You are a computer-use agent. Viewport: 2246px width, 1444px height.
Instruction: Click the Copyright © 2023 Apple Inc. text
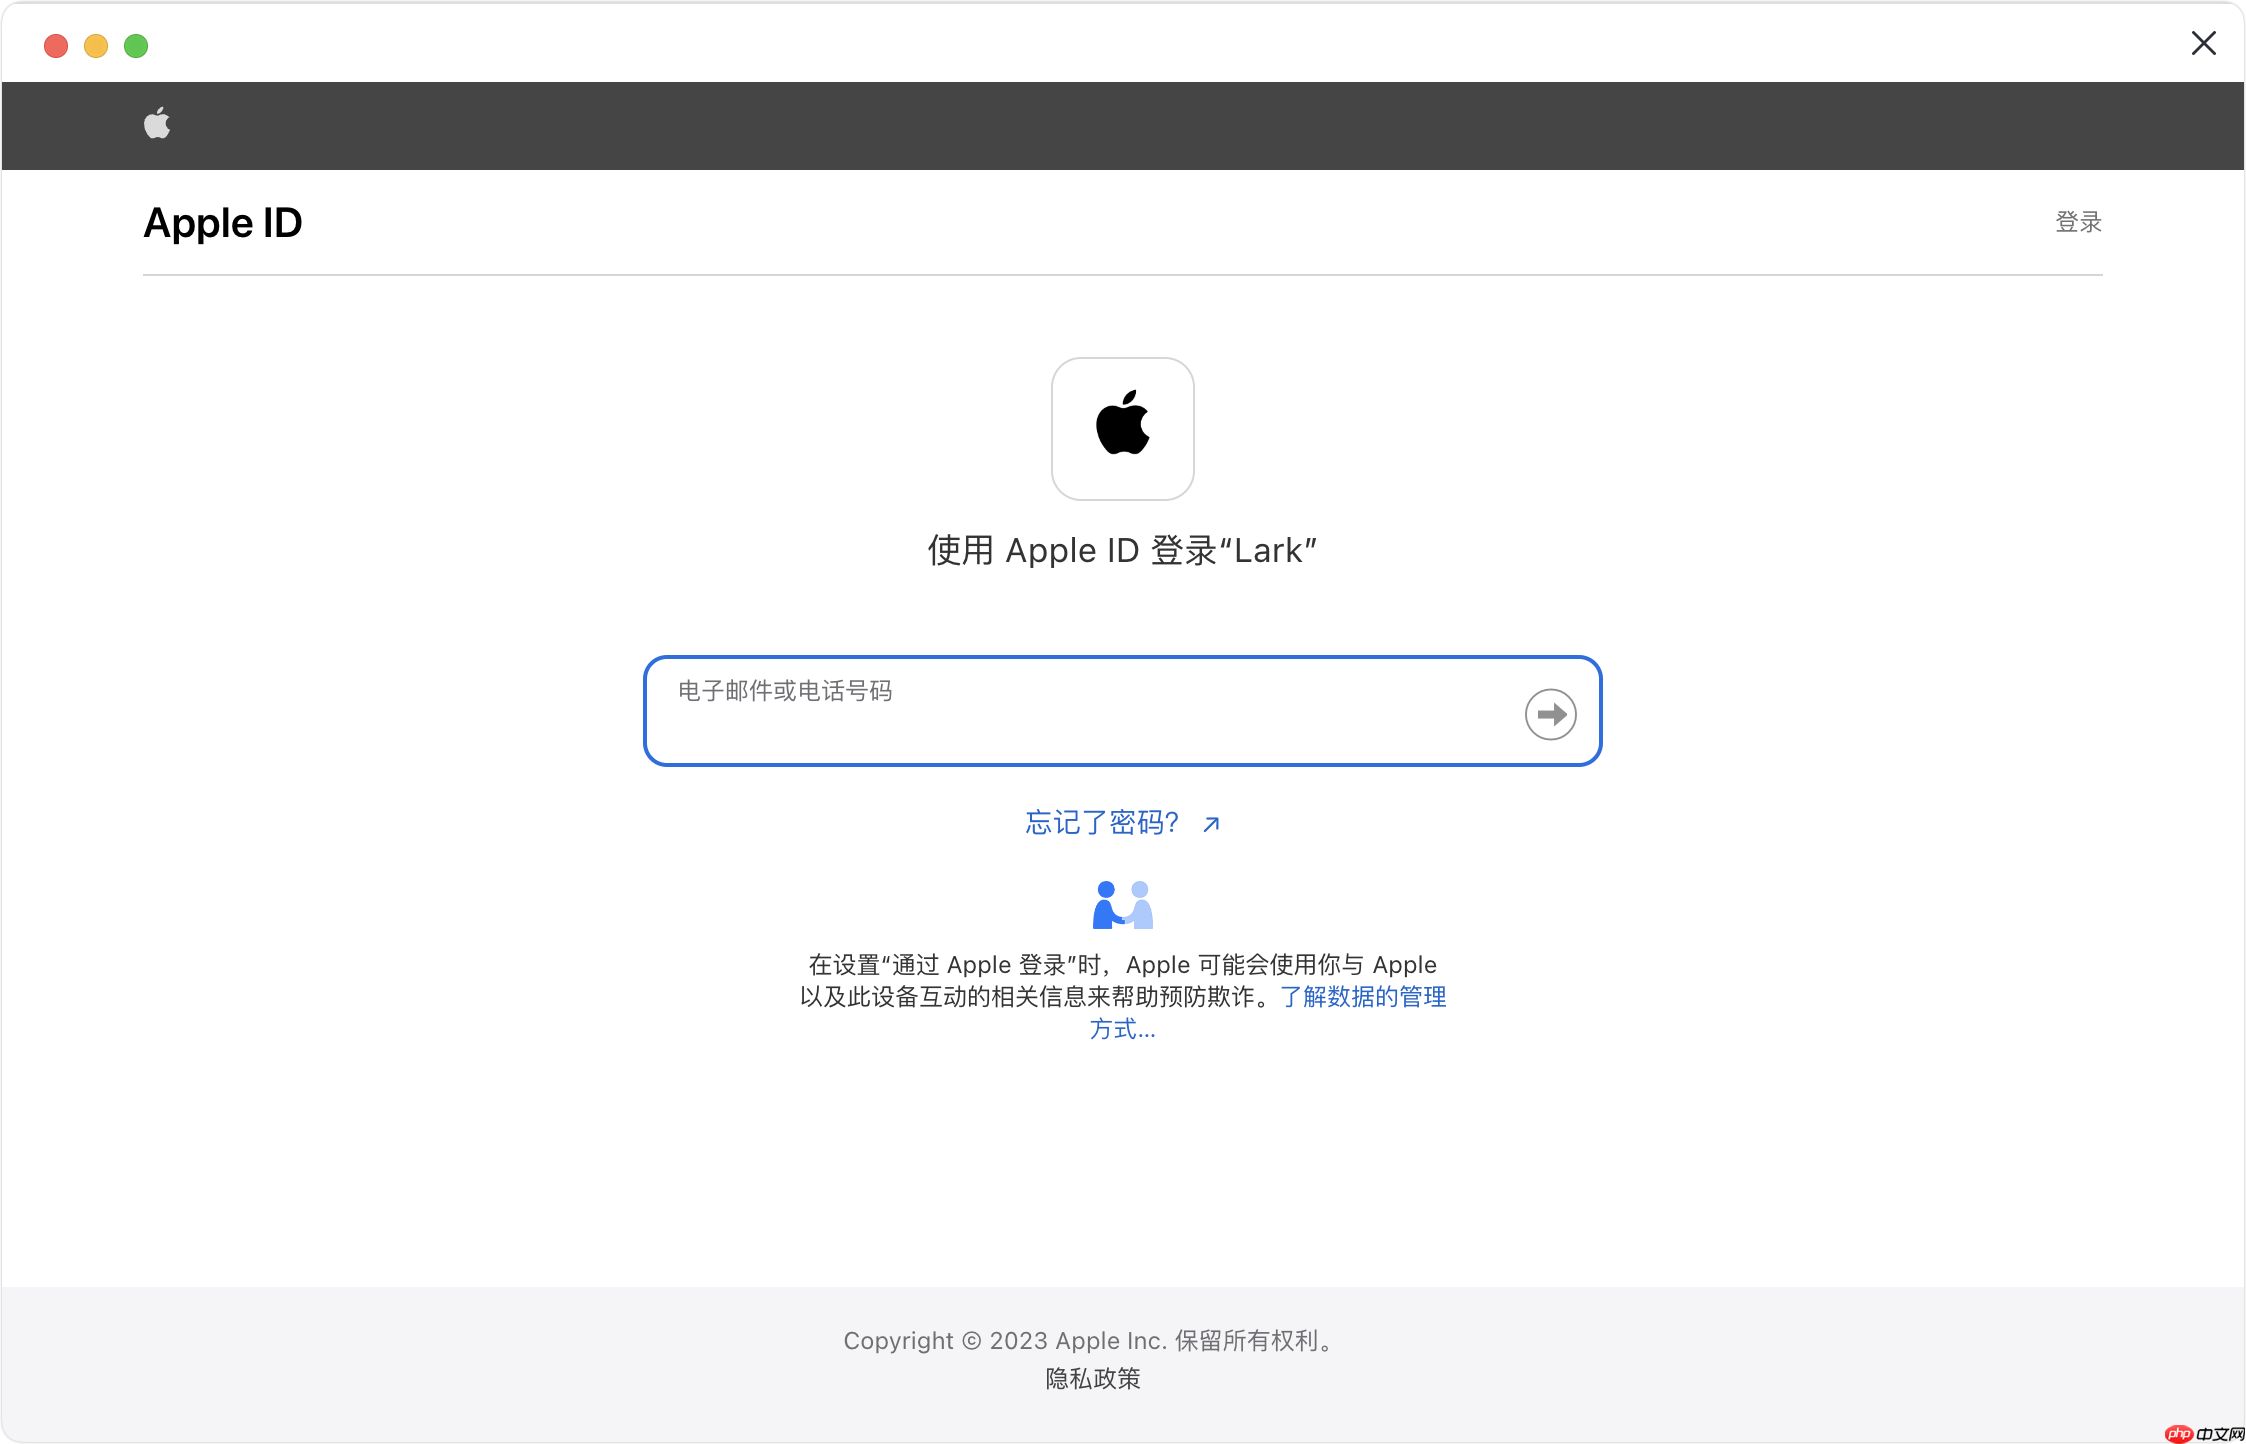click(1090, 1341)
